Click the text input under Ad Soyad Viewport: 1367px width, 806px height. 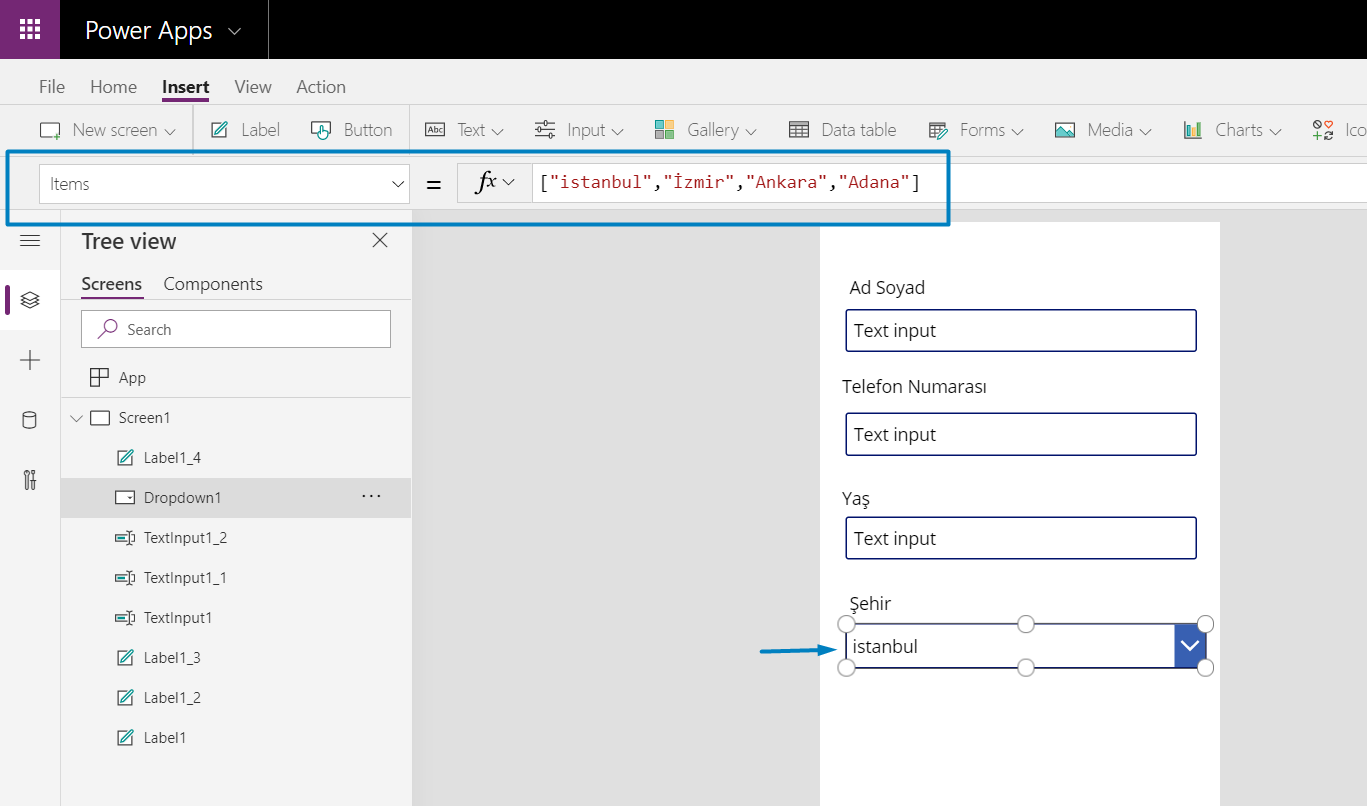coord(1021,330)
